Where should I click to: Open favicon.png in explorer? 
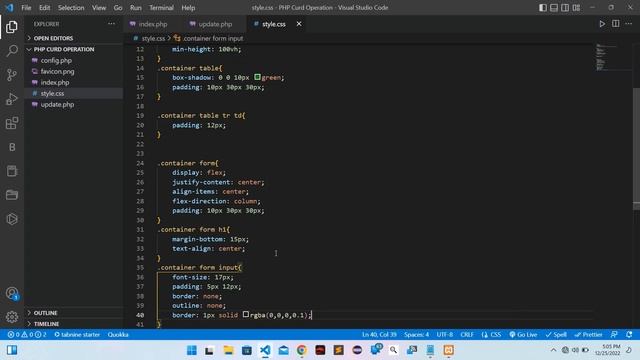pos(73,71)
